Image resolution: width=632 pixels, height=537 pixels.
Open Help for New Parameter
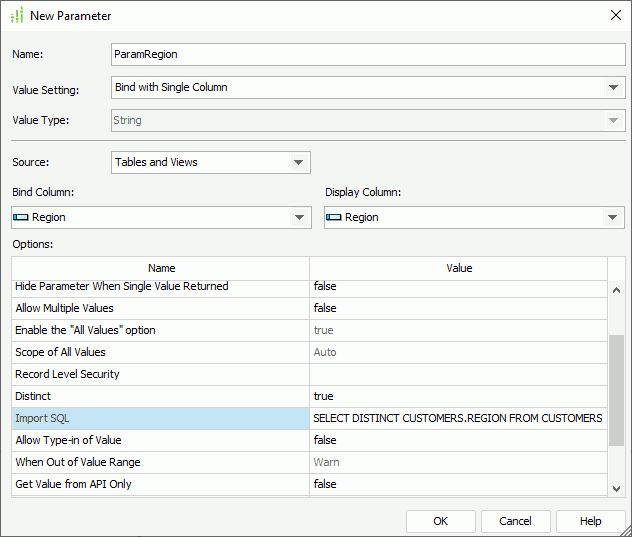[590, 521]
